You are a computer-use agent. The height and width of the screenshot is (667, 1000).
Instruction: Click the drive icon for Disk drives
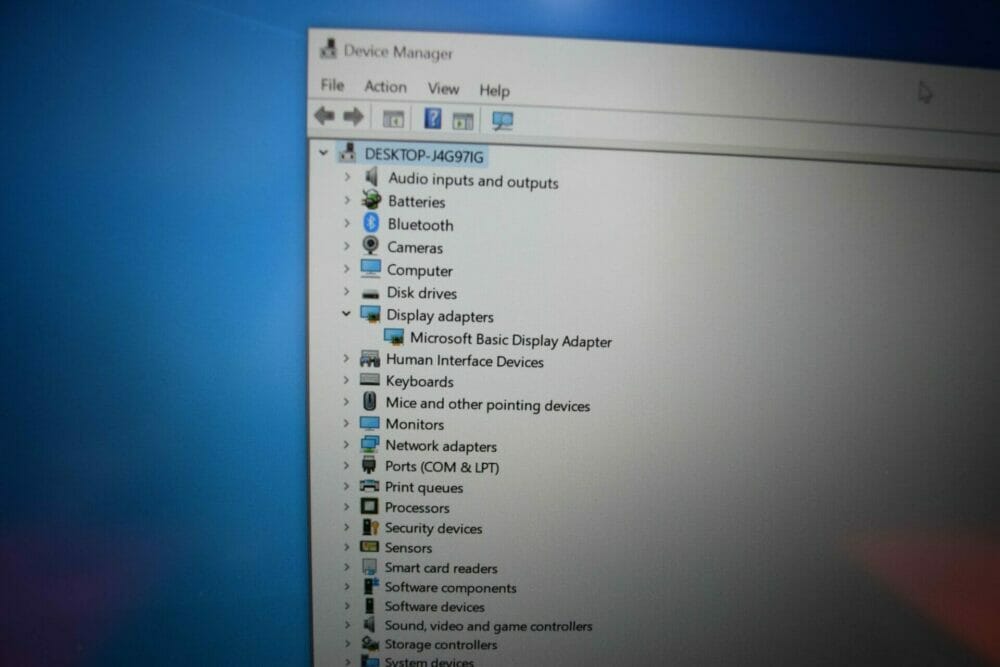coord(370,294)
